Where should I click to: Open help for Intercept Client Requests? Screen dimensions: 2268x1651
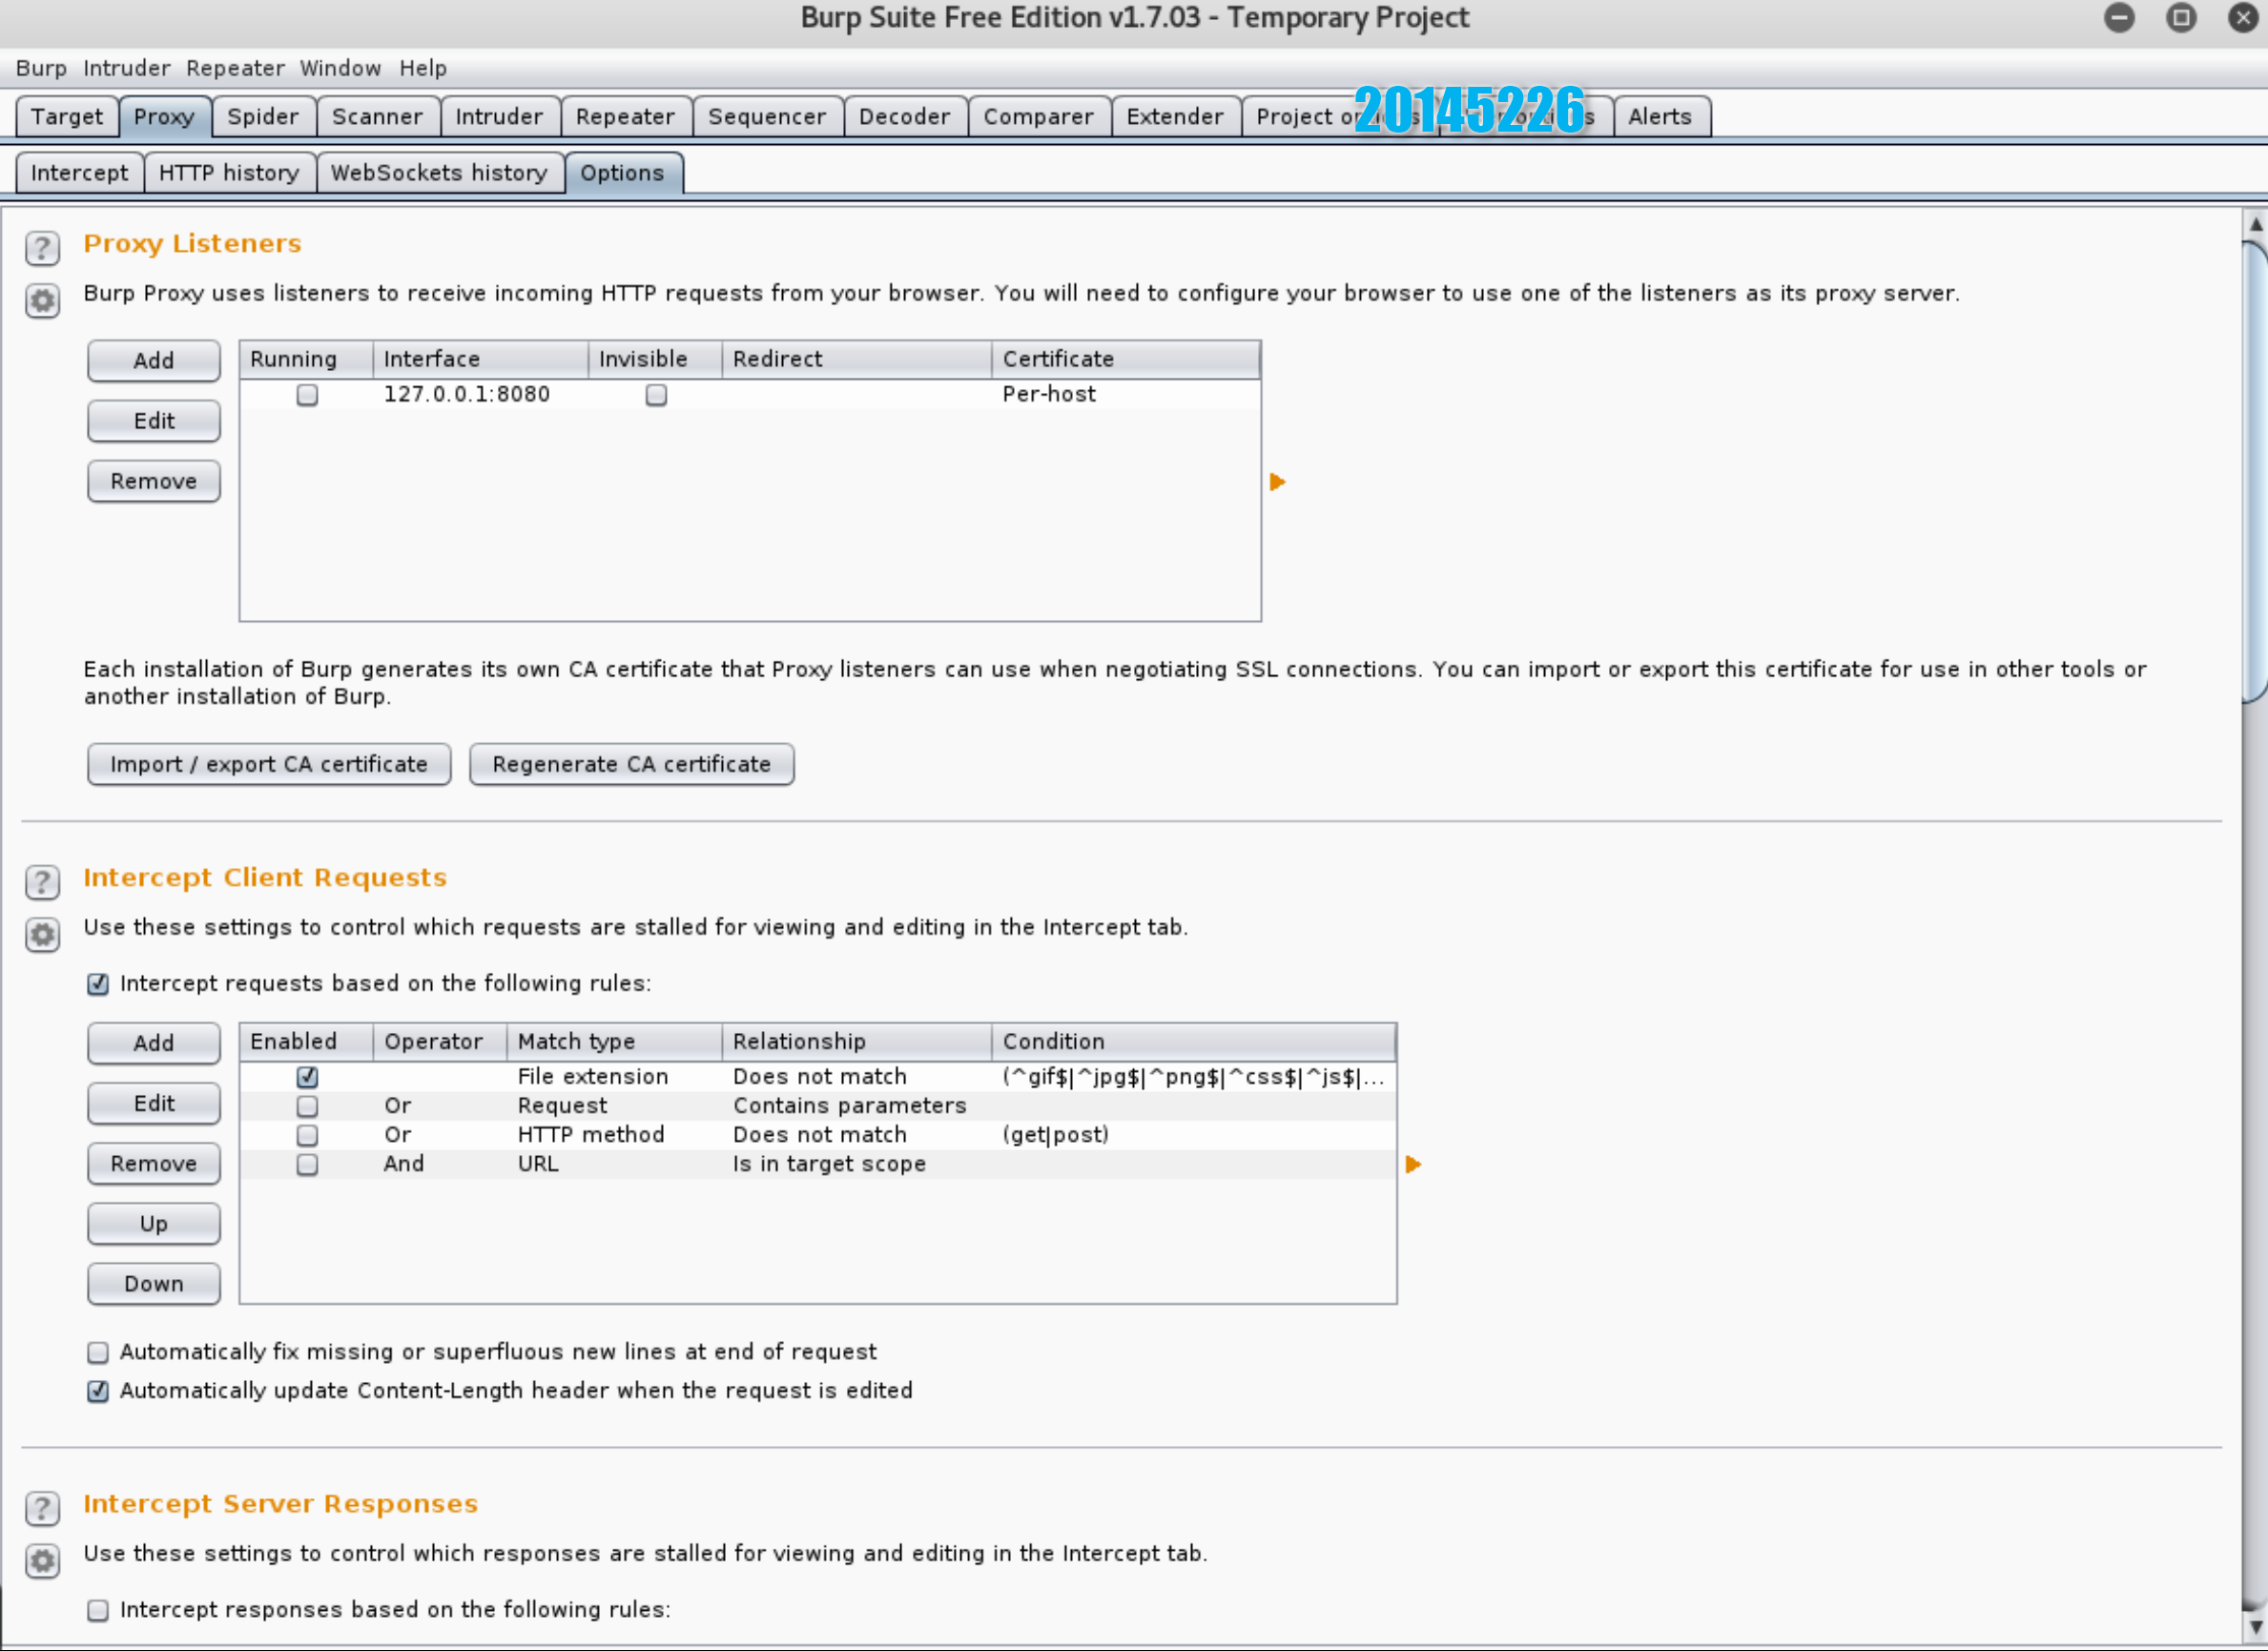(42, 881)
